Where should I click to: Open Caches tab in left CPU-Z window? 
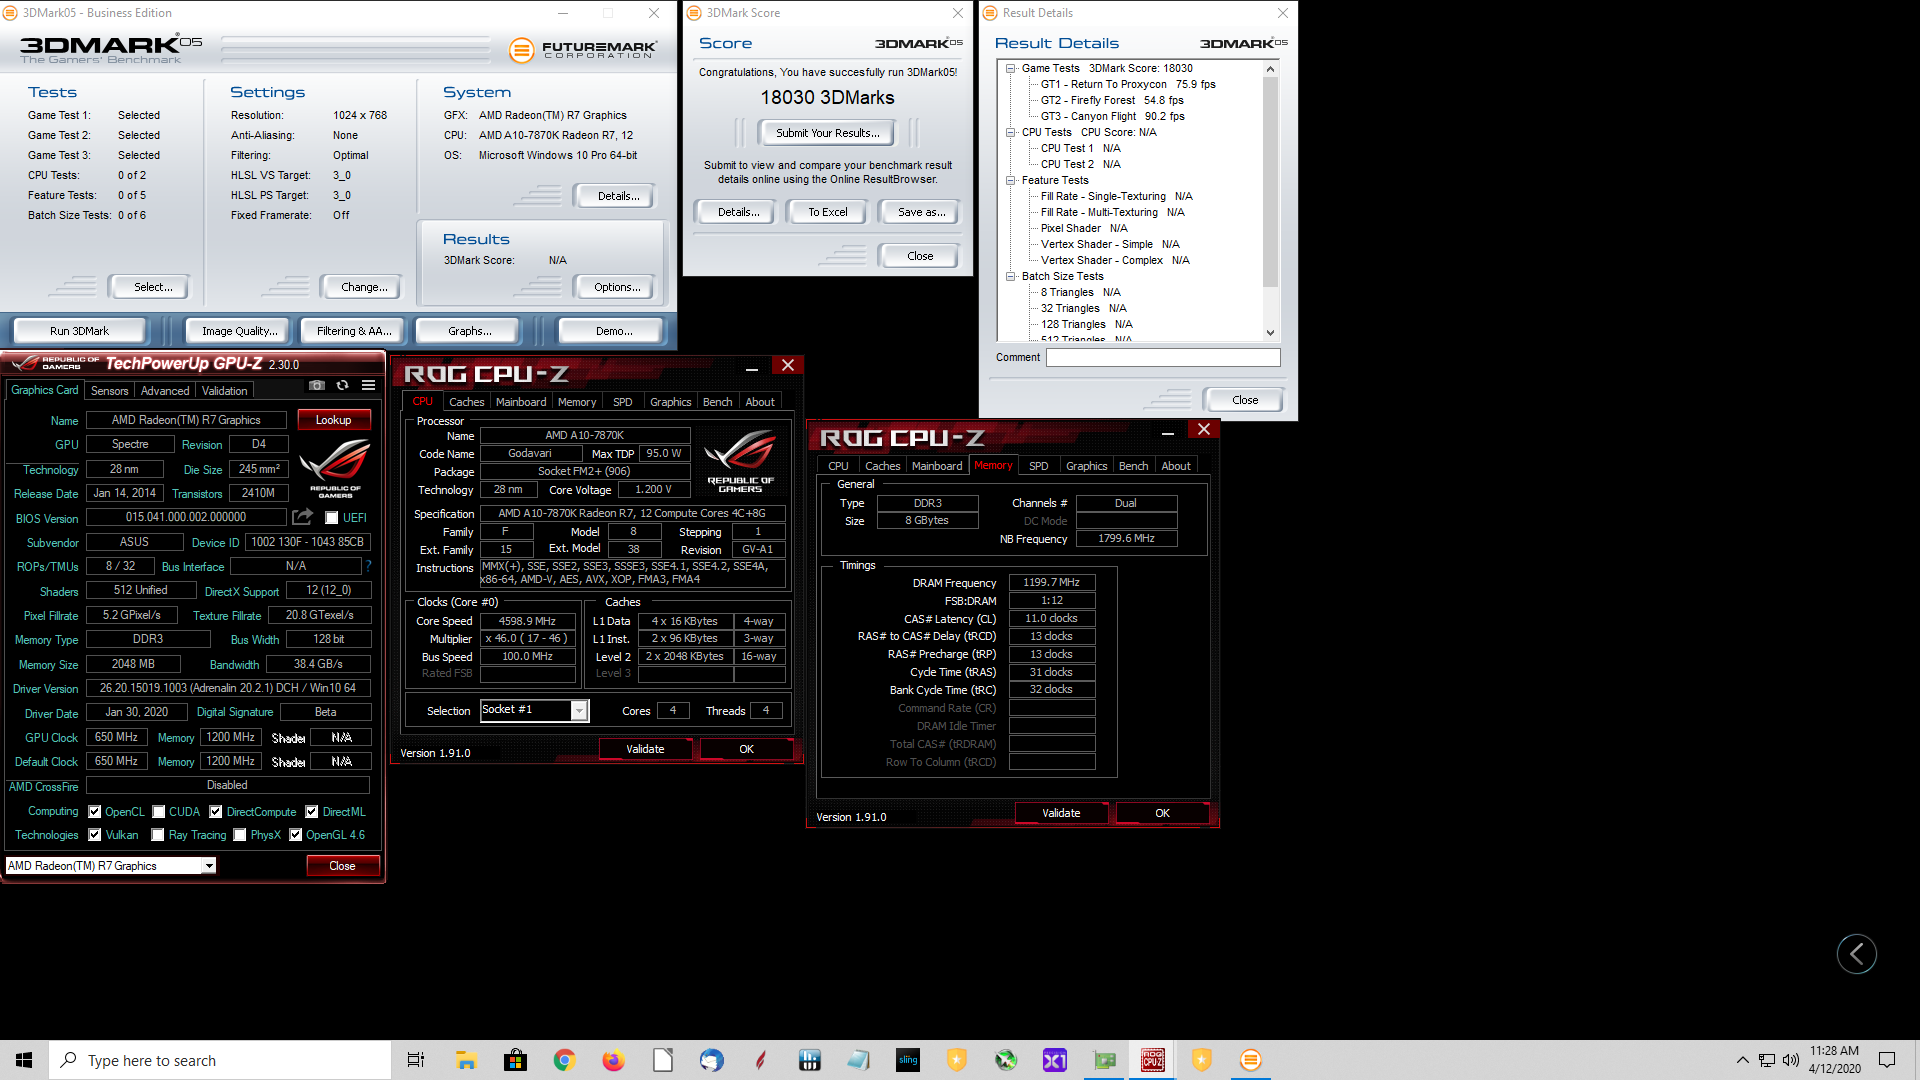click(x=466, y=402)
